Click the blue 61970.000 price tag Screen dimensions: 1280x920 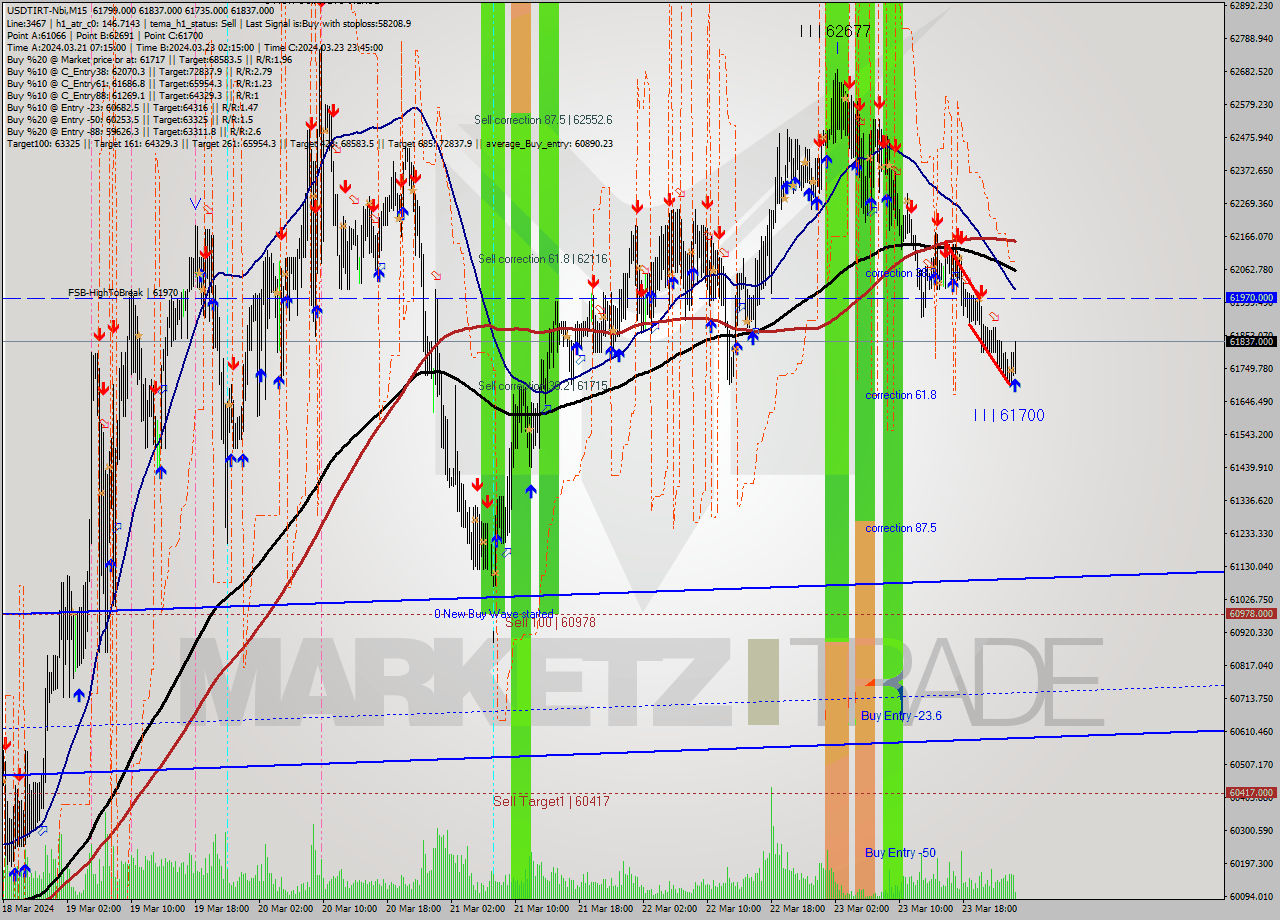point(1251,298)
